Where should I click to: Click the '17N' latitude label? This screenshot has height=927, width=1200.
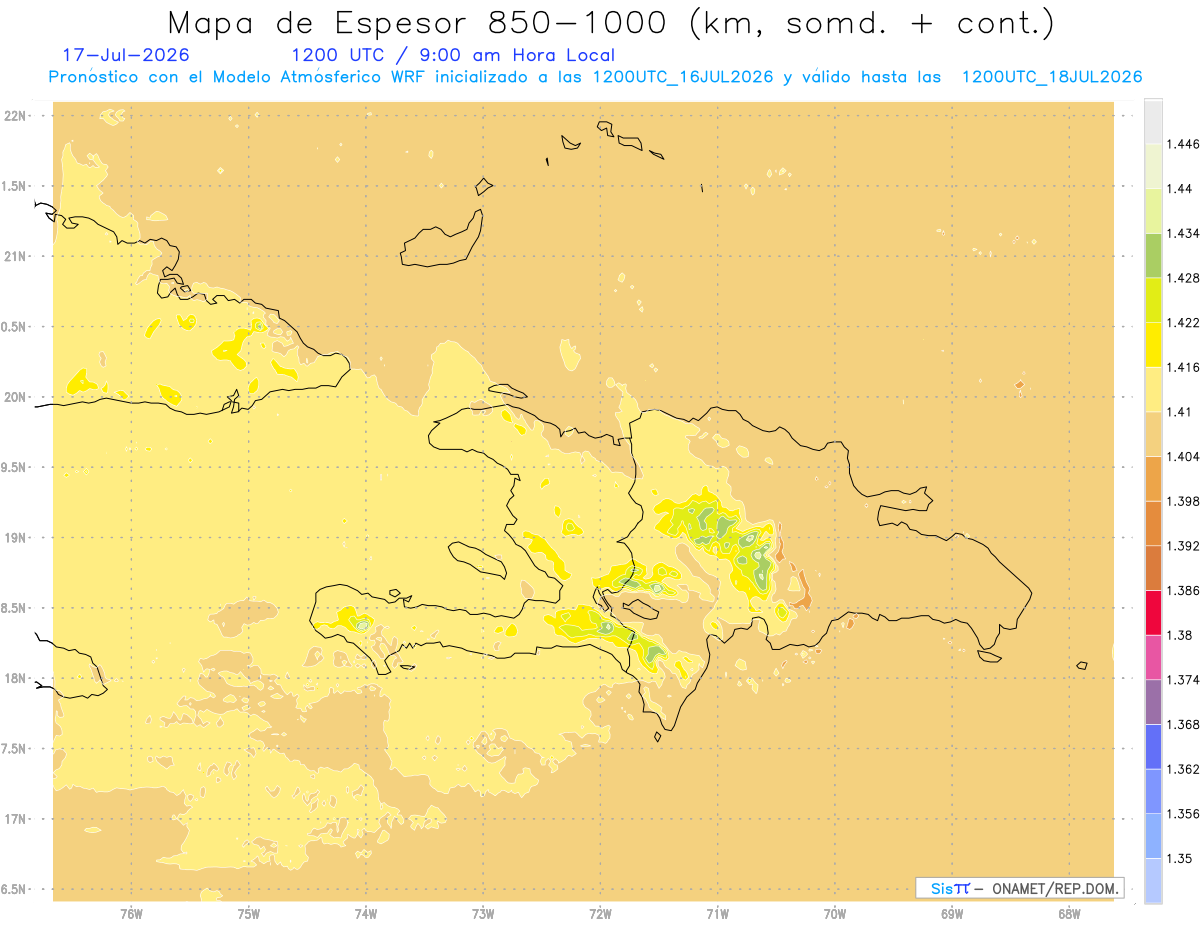(x=16, y=819)
